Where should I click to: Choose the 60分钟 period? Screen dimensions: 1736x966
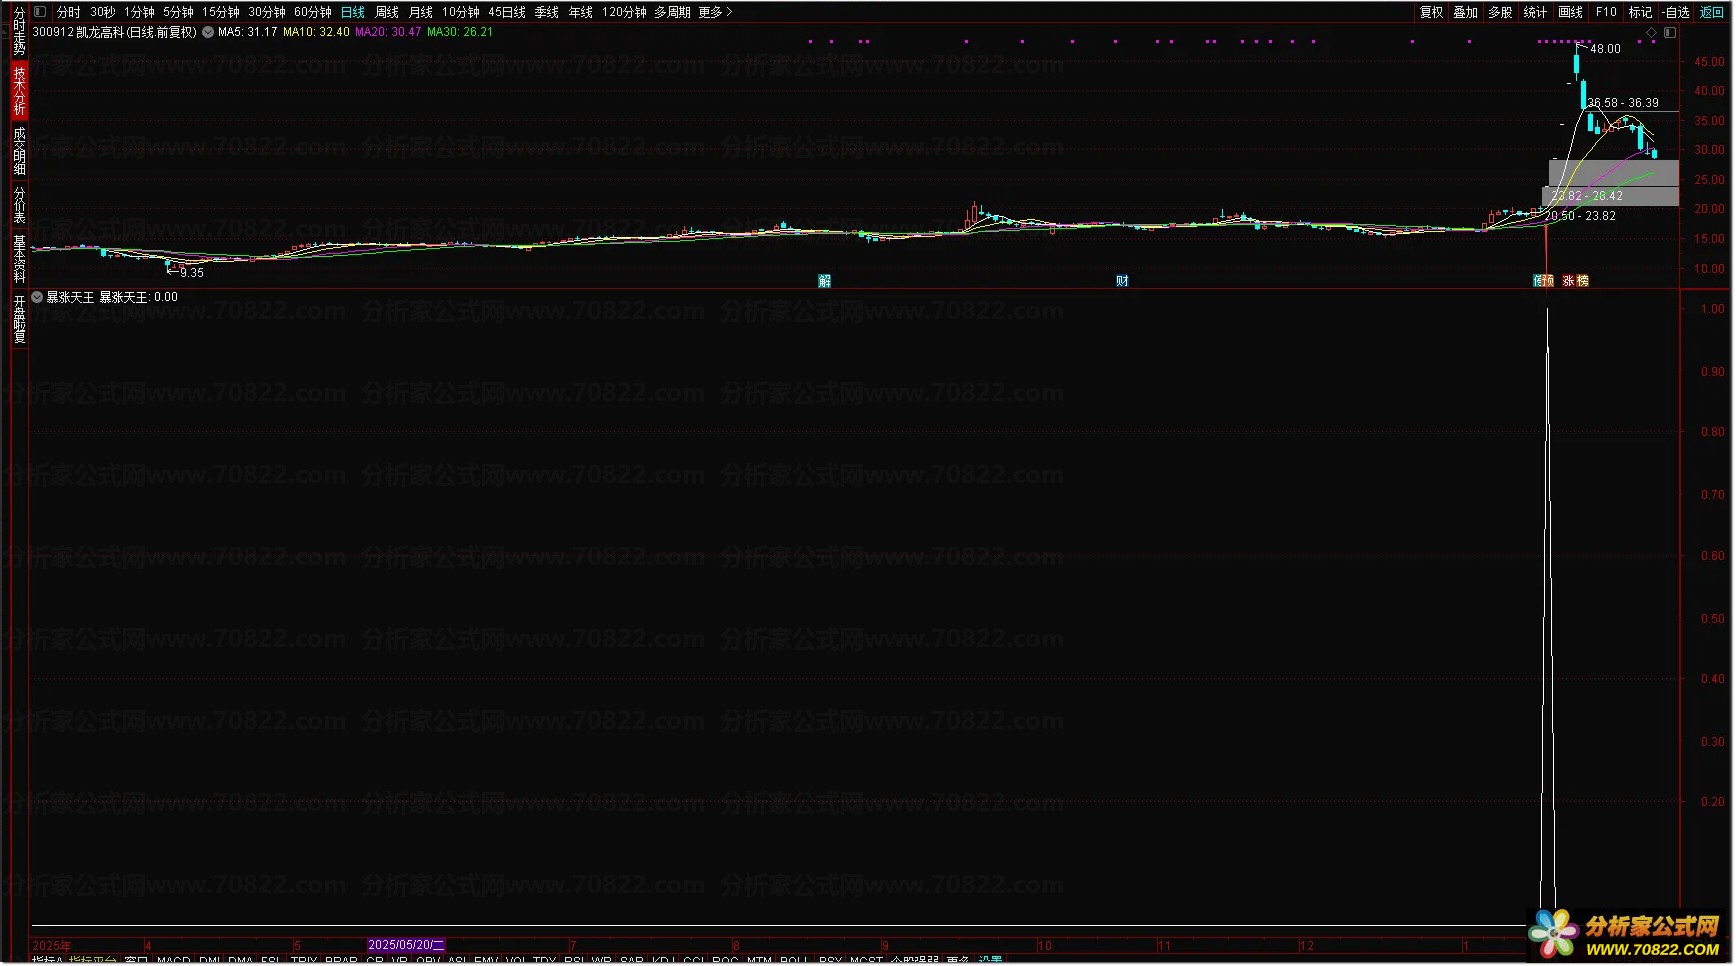pos(313,12)
